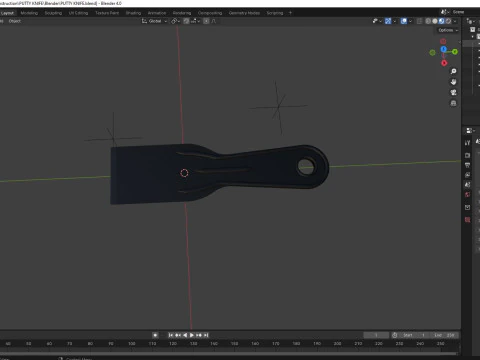Click the red X axis gizmo handle
The image size is (480, 360).
pos(444,63)
